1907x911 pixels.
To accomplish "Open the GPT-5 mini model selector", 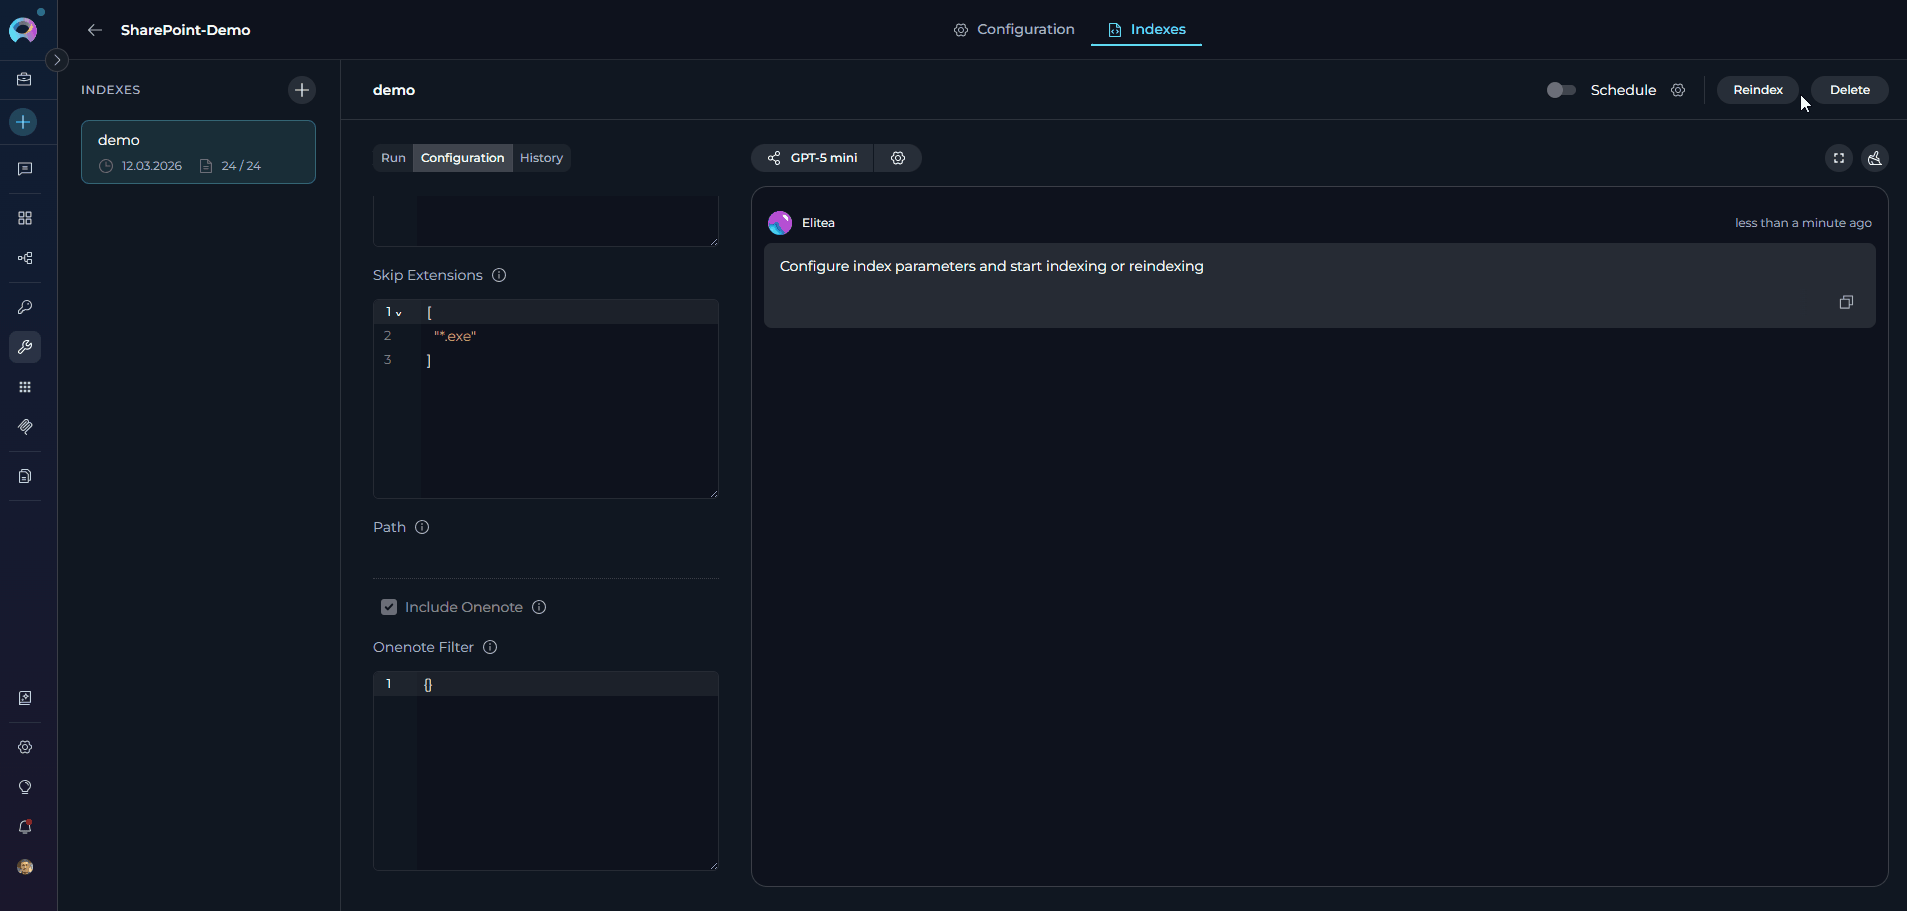I will pos(812,158).
